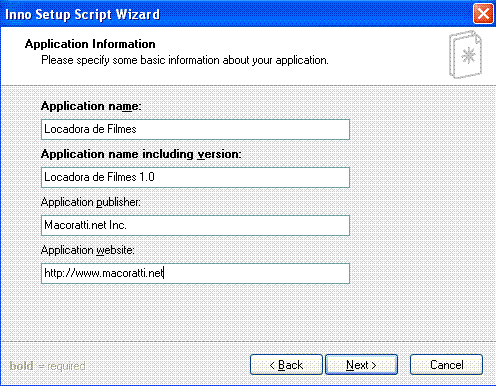Click the script document icon in header
Viewport: 496px width, 386px height.
[x=465, y=55]
